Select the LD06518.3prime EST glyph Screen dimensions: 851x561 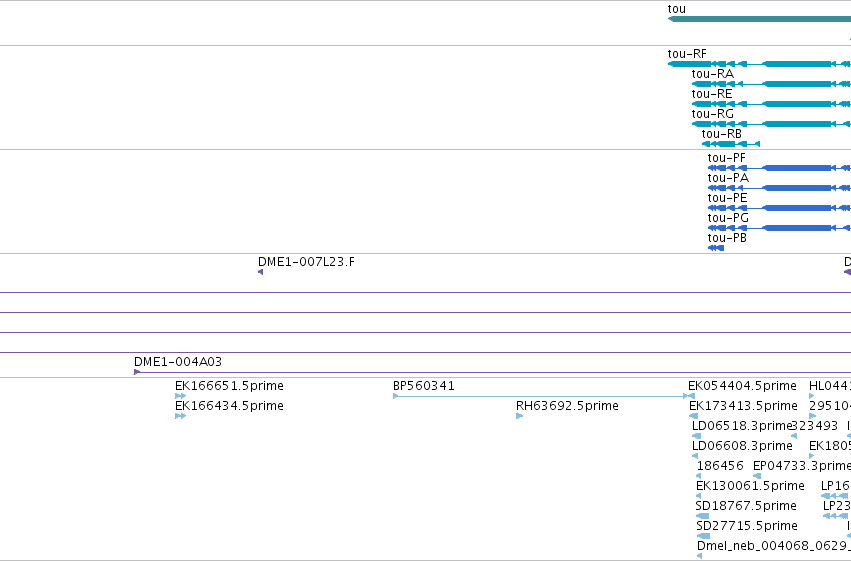click(x=696, y=436)
